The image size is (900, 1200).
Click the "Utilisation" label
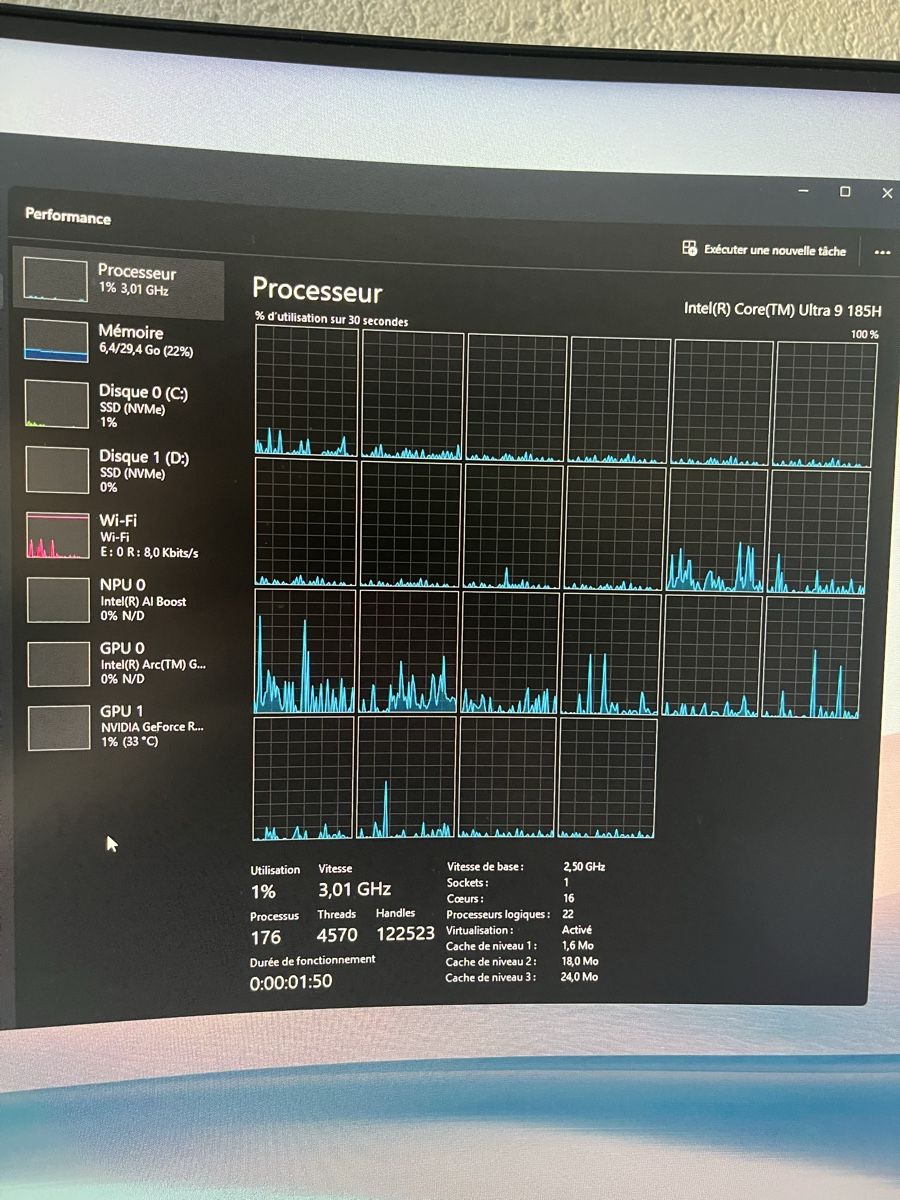275,870
